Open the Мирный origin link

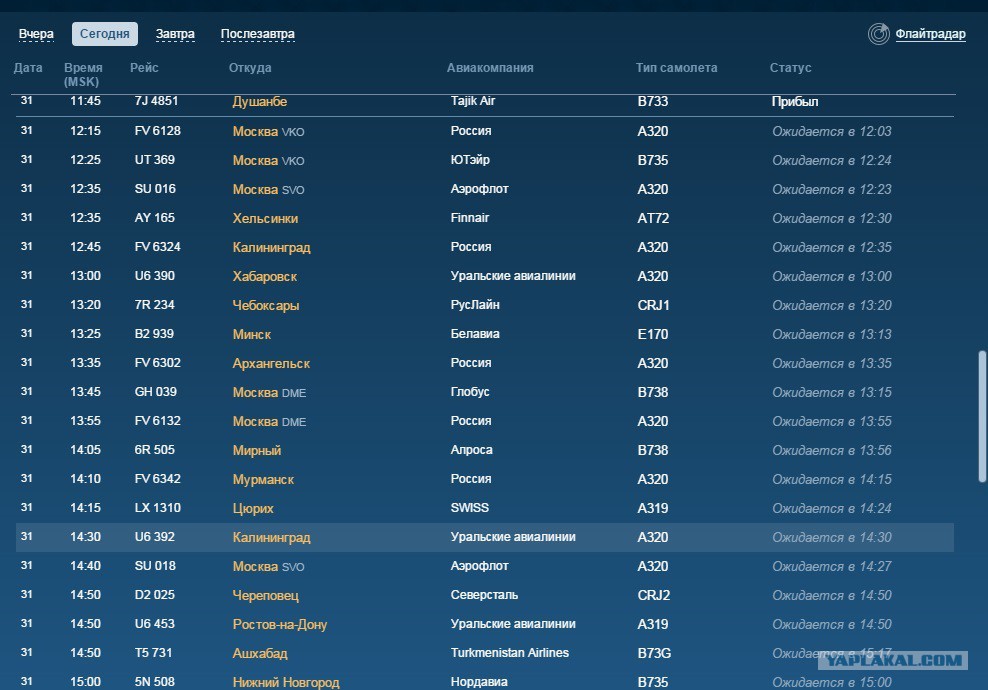pos(256,451)
